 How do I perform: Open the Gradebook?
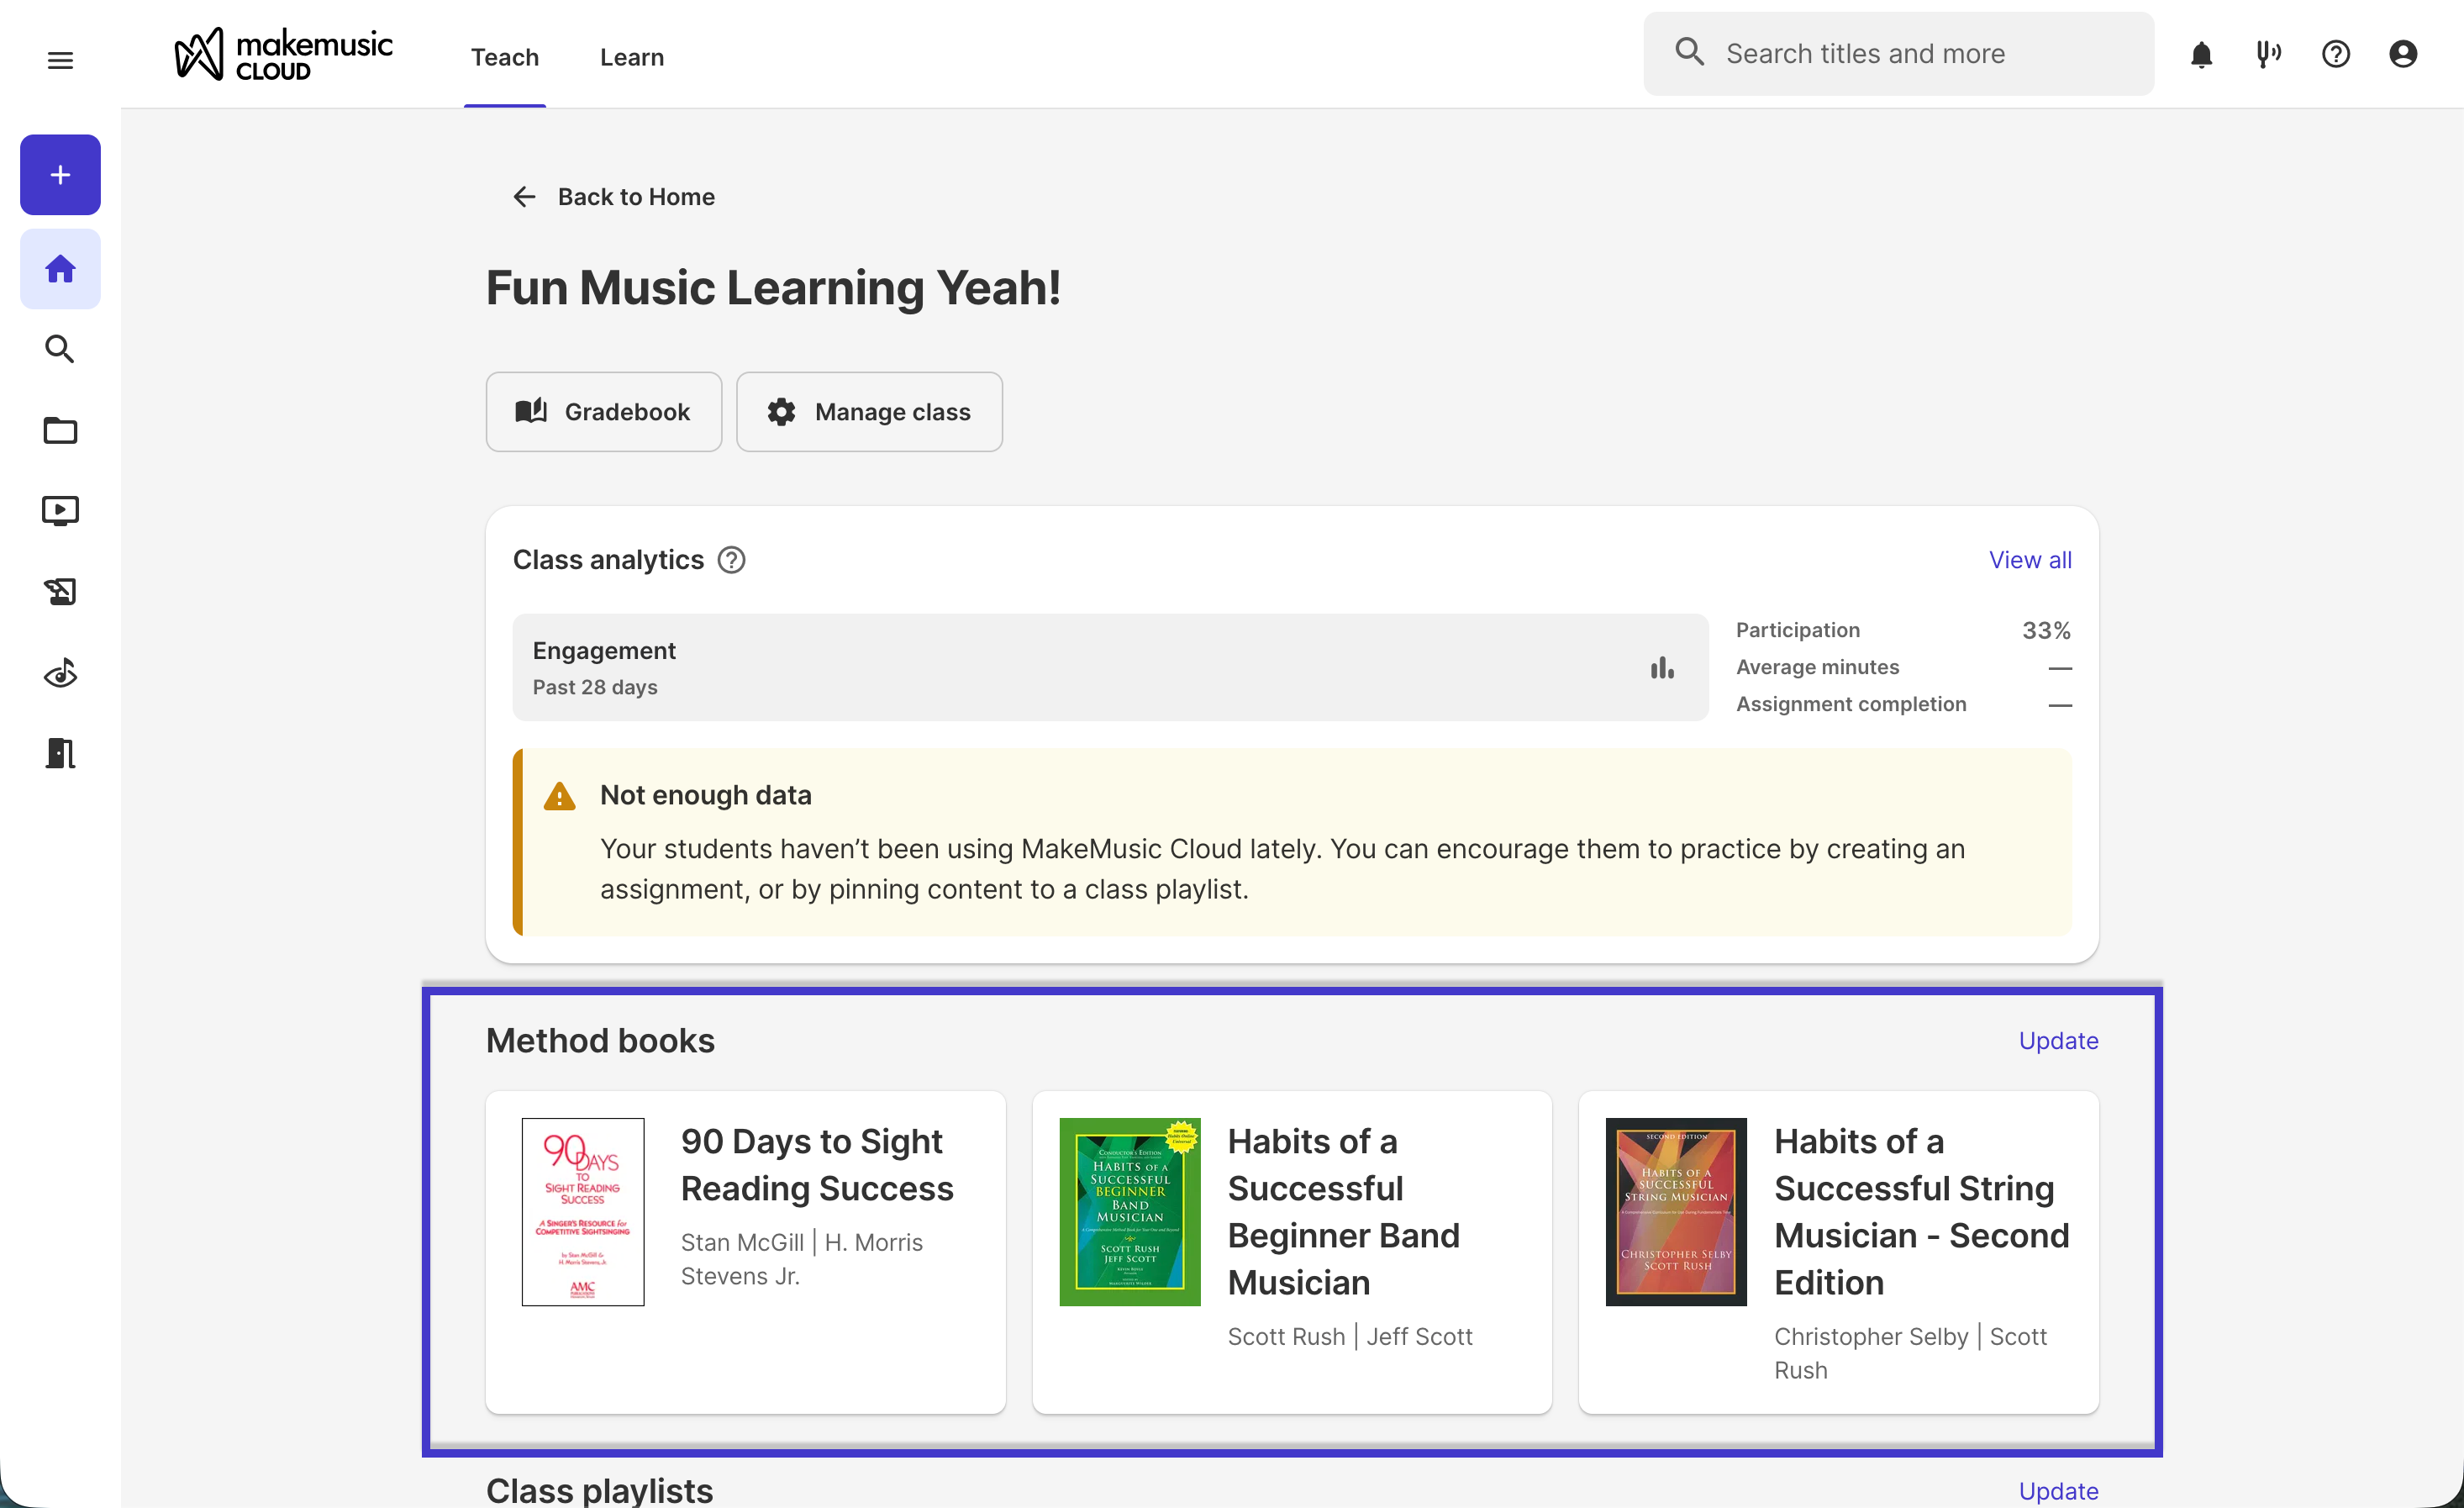click(x=603, y=412)
